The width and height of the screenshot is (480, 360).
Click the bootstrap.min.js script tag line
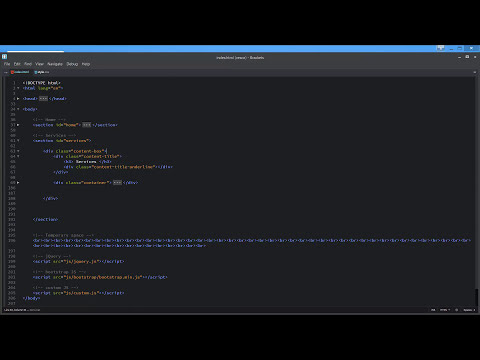pos(100,277)
